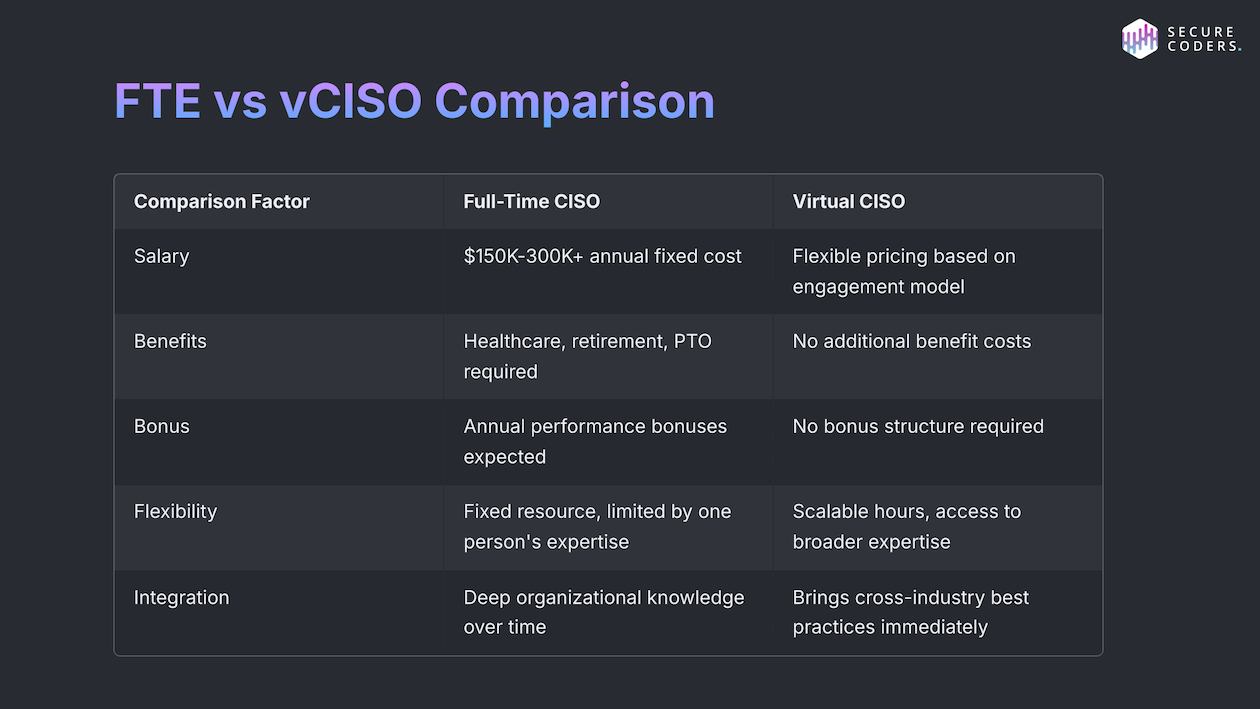Viewport: 1260px width, 709px height.
Task: Click the Comparison Factor column header
Action: pyautogui.click(x=222, y=201)
